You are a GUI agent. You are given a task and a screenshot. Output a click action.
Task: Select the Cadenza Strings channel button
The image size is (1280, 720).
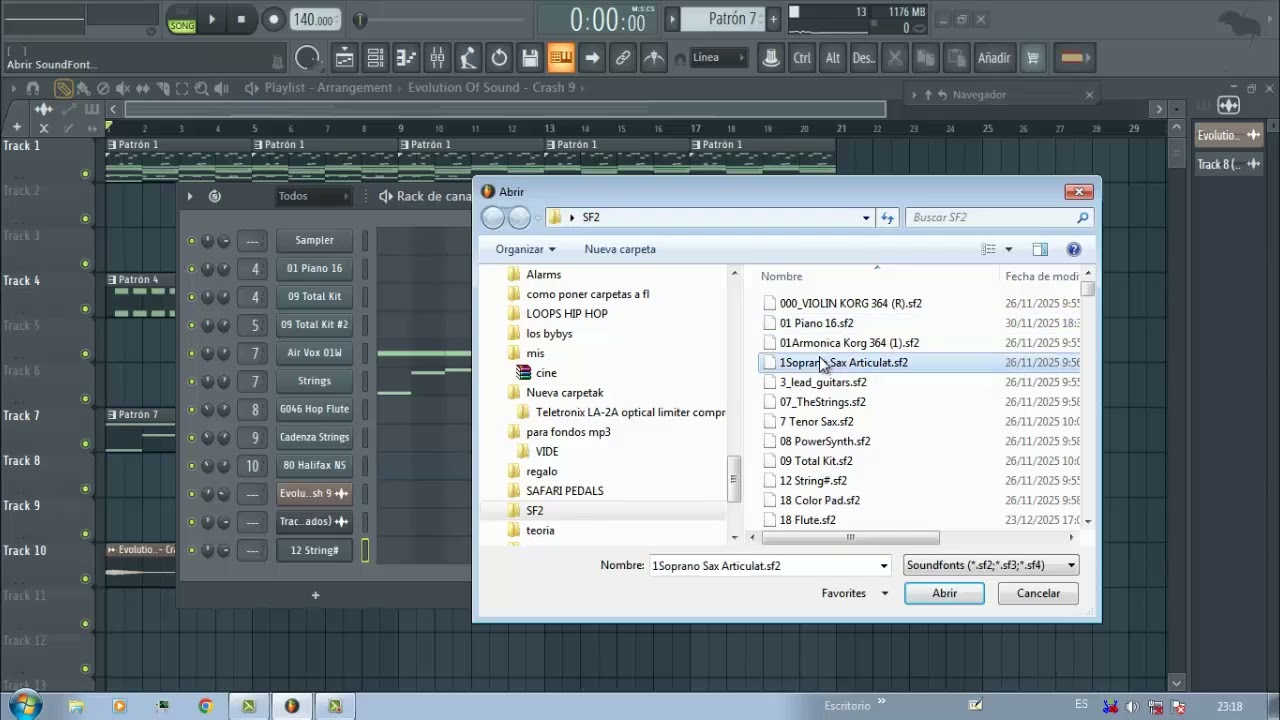(314, 437)
